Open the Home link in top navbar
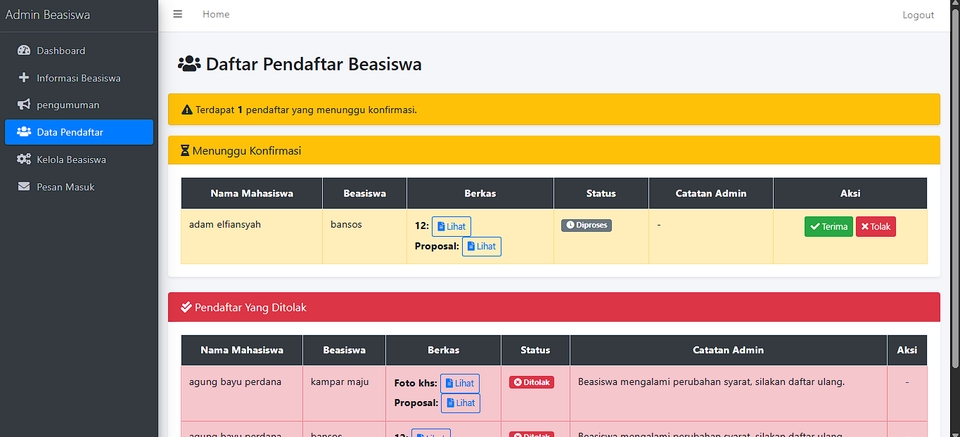The width and height of the screenshot is (960, 437). click(x=215, y=15)
